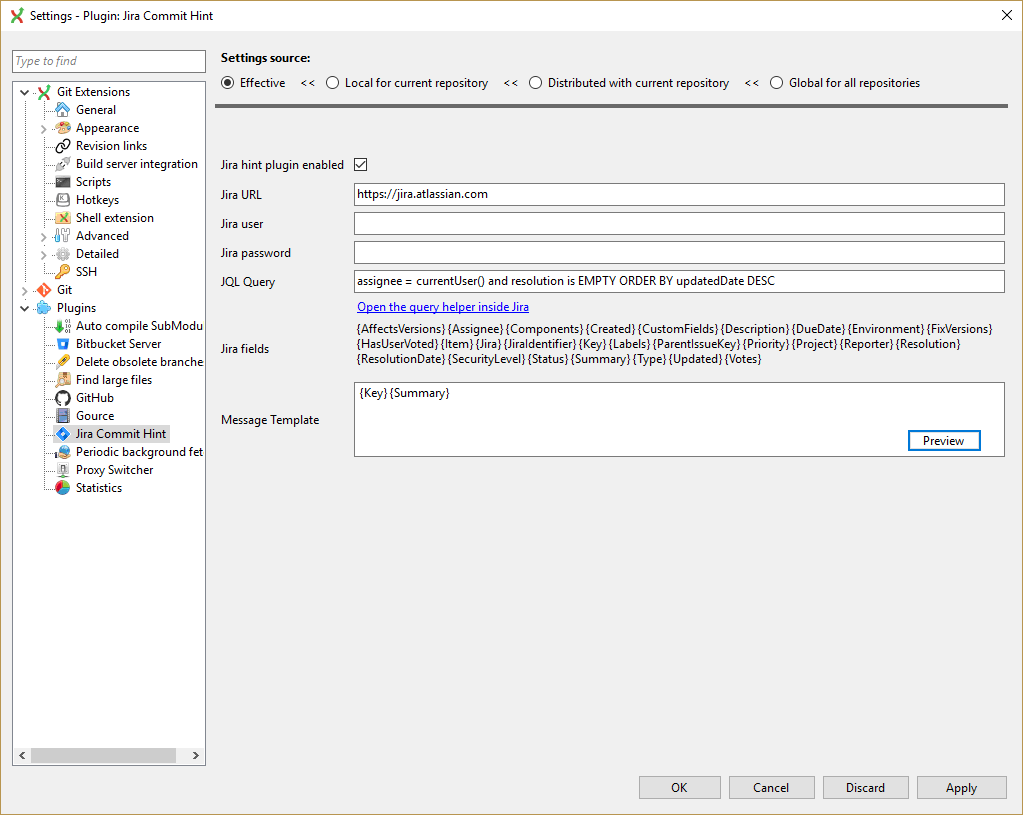This screenshot has width=1023, height=815.
Task: Click into the Jira user field
Action: 679,223
